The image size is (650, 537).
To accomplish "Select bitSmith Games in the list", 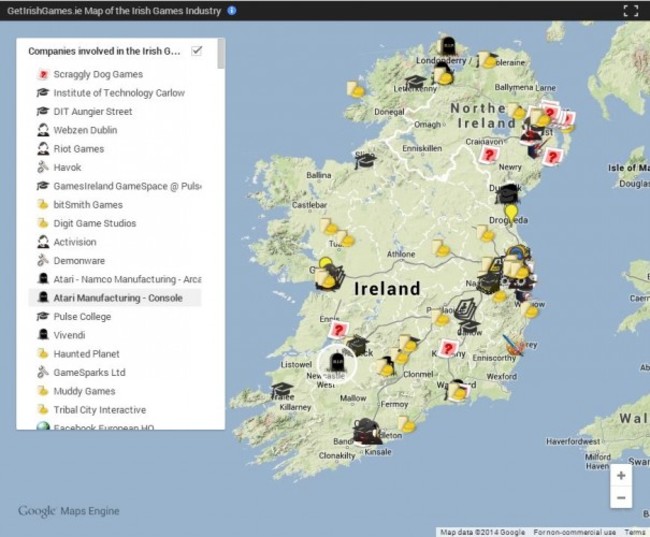I will tap(88, 205).
